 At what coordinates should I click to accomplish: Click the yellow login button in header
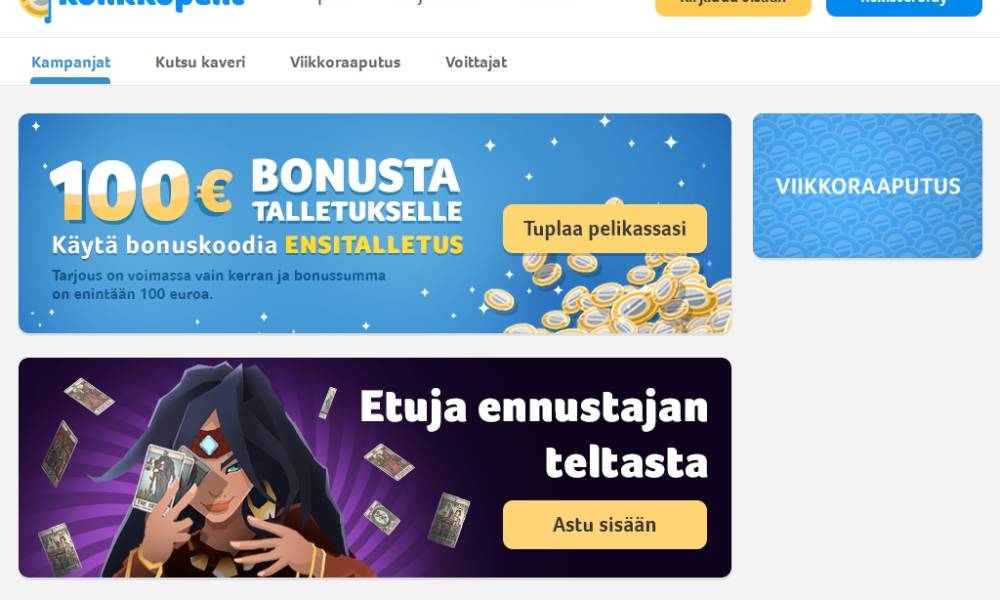click(x=733, y=6)
